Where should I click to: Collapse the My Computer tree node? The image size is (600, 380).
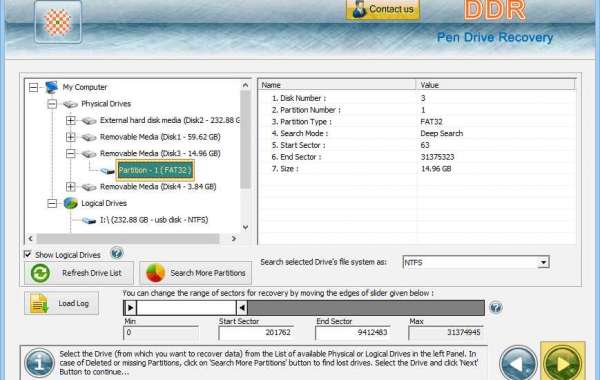(x=34, y=87)
